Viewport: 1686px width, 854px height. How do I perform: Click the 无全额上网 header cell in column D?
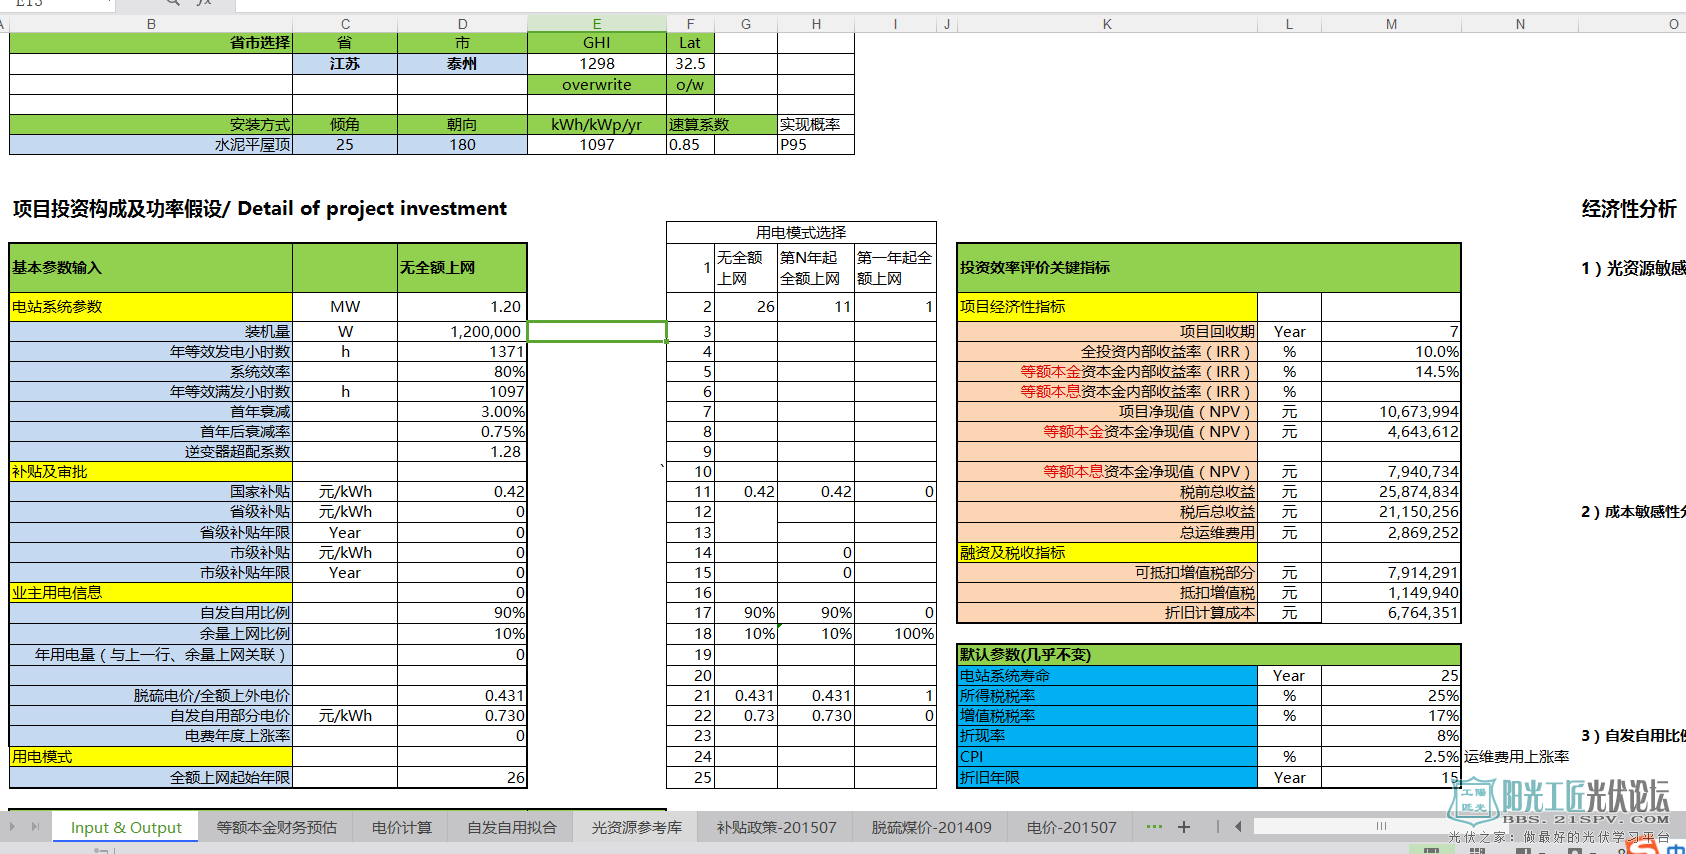tap(462, 268)
